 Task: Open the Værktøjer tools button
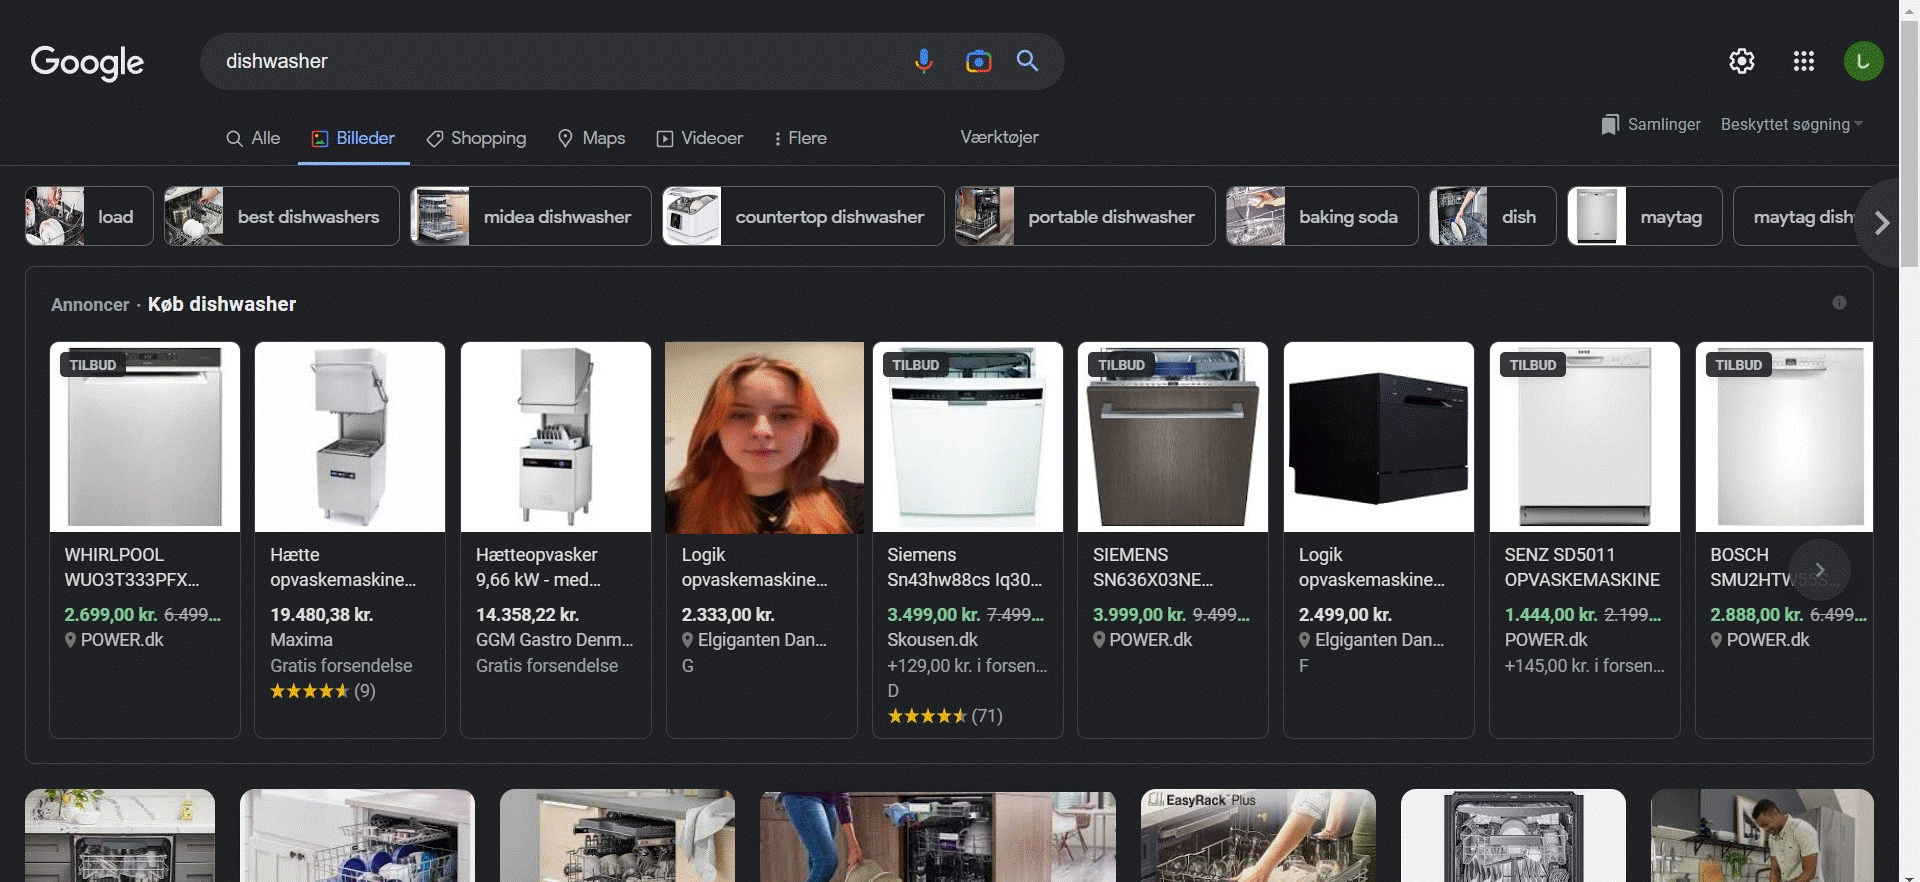click(999, 137)
